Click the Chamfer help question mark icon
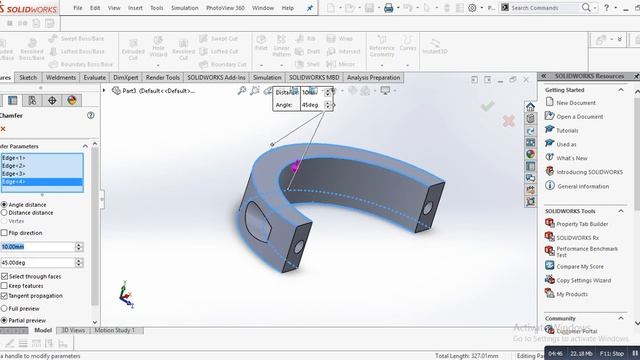 (x=91, y=116)
